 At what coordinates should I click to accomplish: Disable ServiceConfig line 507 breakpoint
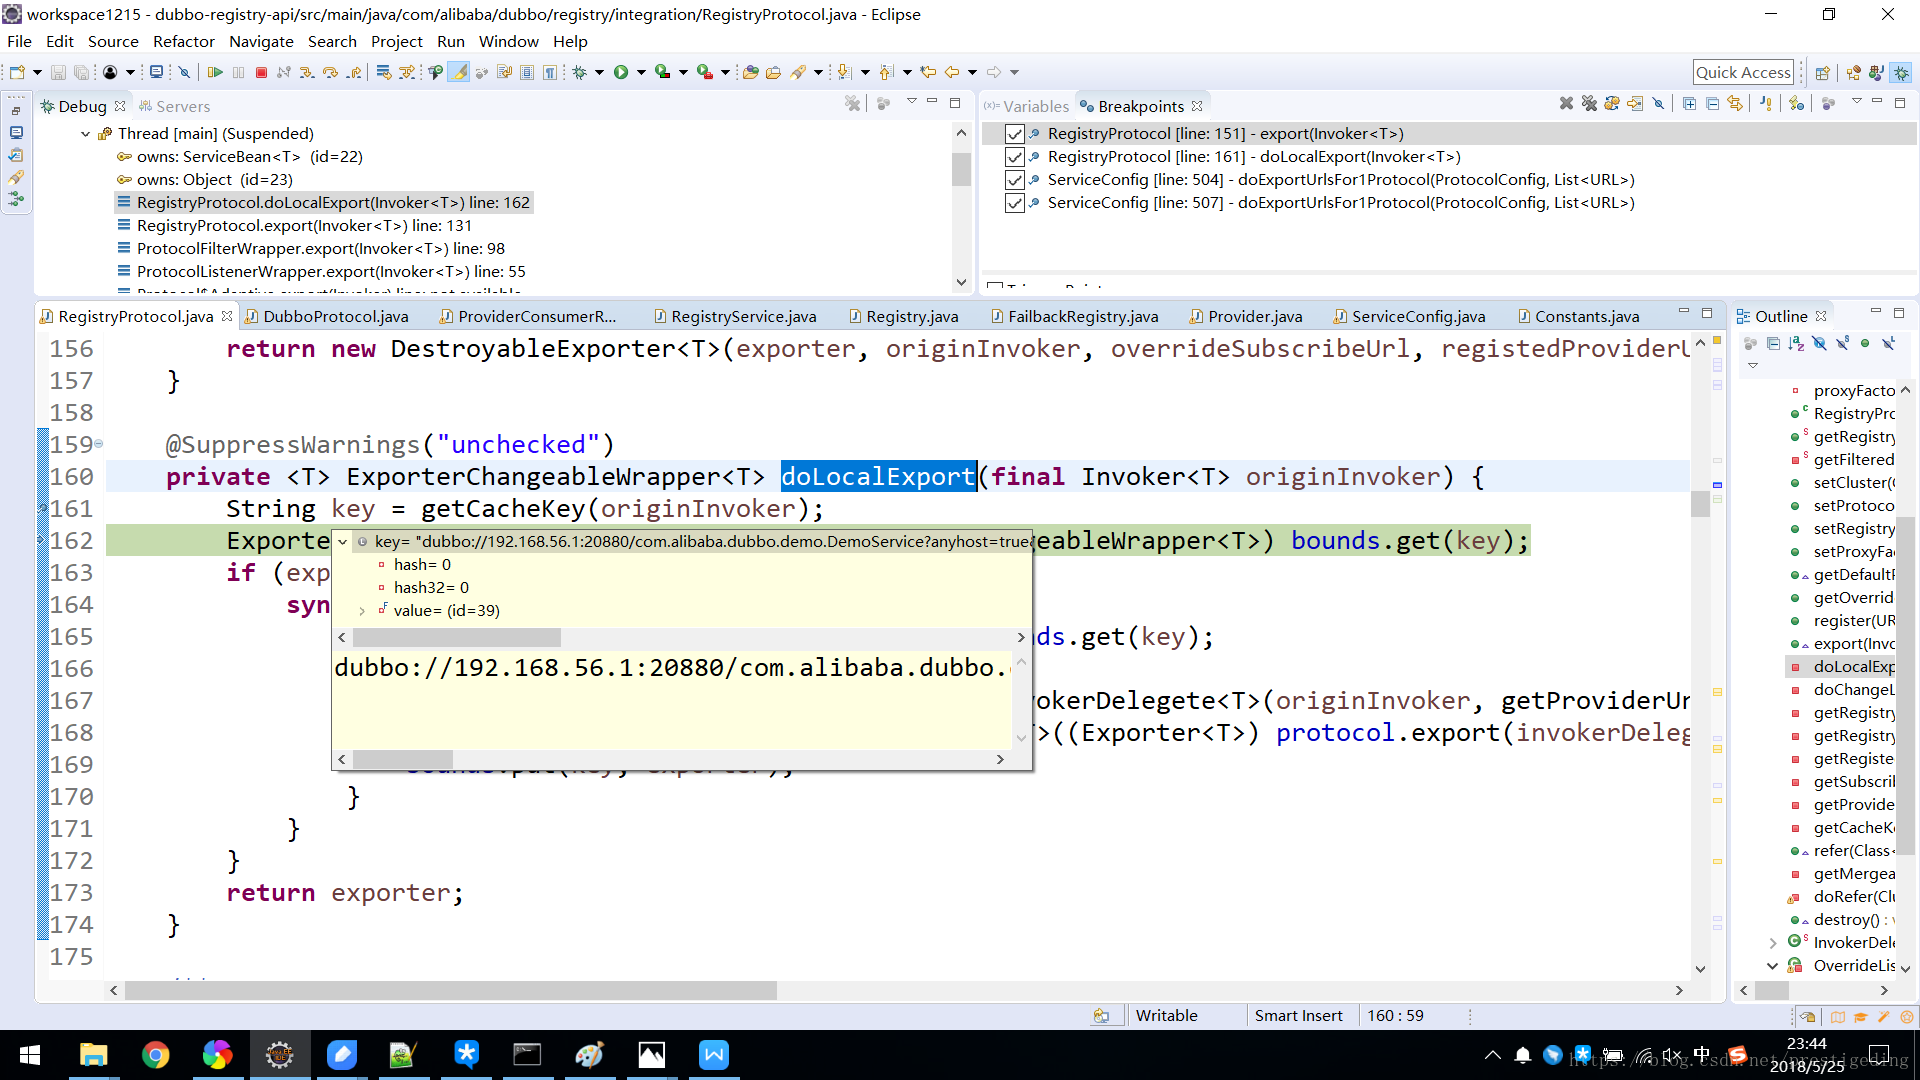click(1015, 203)
